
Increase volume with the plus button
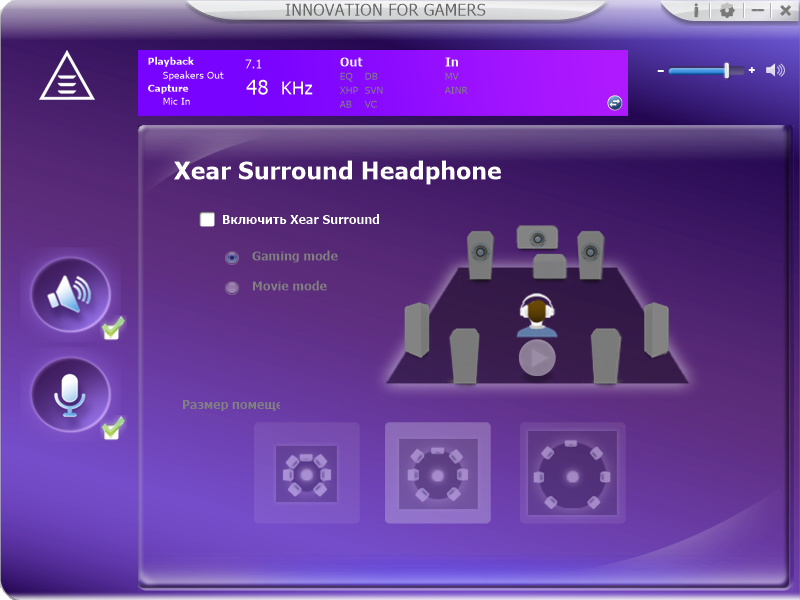click(x=752, y=70)
